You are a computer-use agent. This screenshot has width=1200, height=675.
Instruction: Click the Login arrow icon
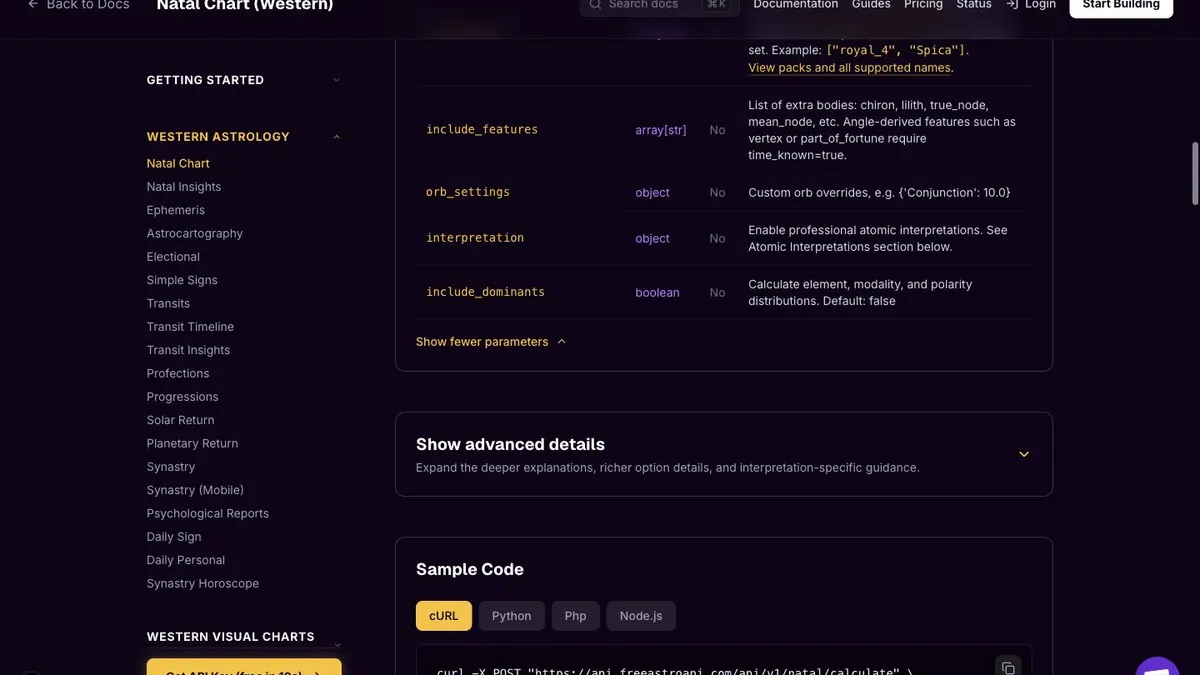(x=1012, y=4)
